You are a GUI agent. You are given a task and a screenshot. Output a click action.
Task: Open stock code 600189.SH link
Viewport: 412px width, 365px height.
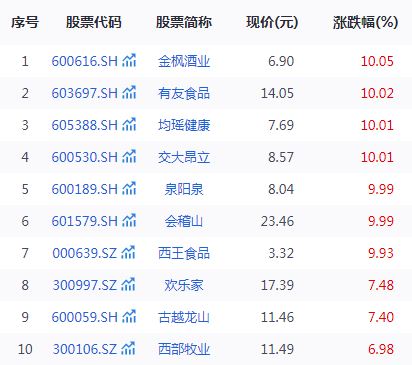tap(85, 189)
